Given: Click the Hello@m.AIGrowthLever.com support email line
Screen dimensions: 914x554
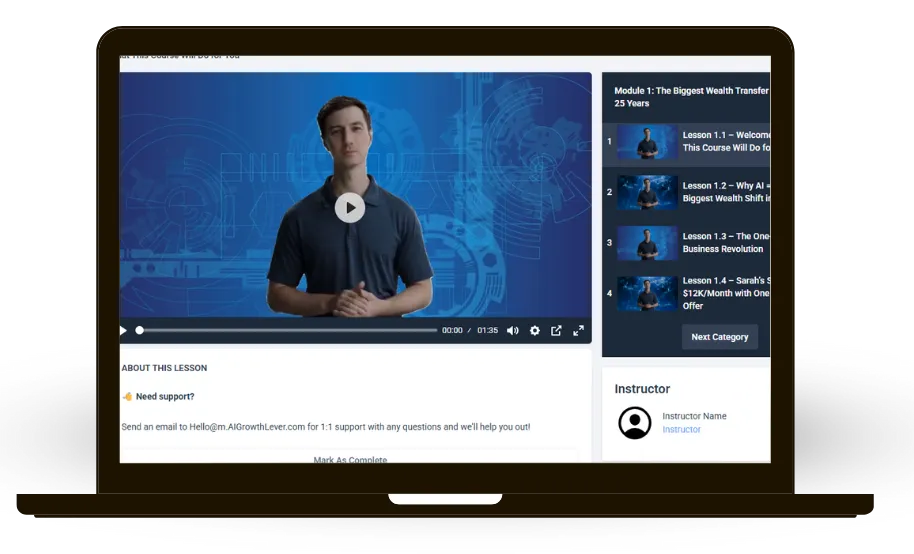Looking at the screenshot, I should click(326, 427).
